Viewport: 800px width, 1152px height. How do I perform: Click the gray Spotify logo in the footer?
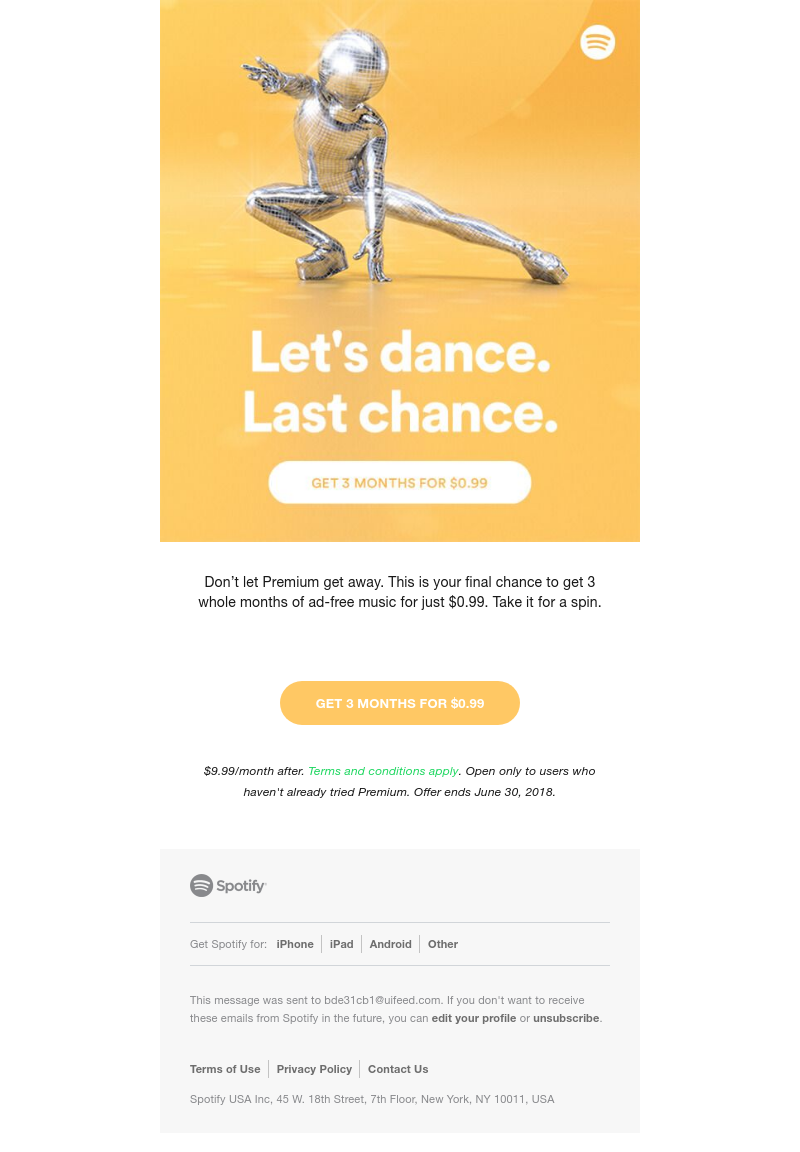point(228,885)
